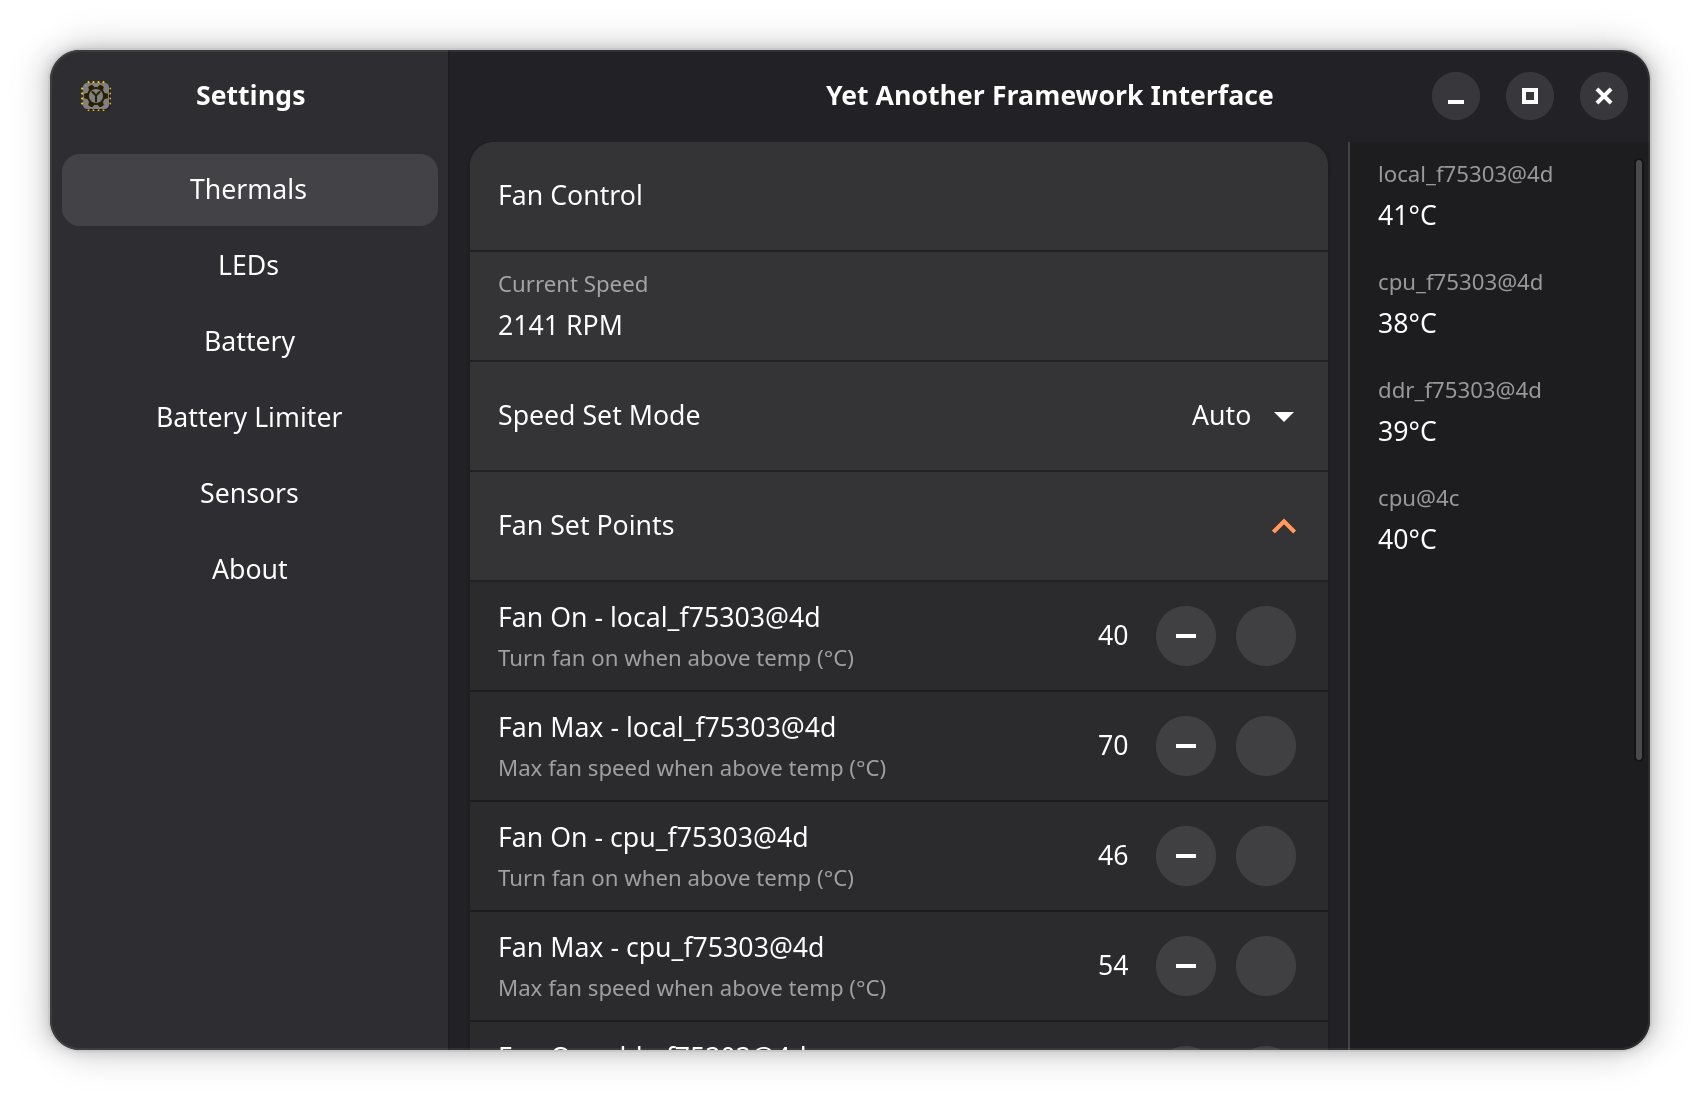Screen dimensions: 1700x1100
Task: Switch to the Battery page
Action: 249,342
